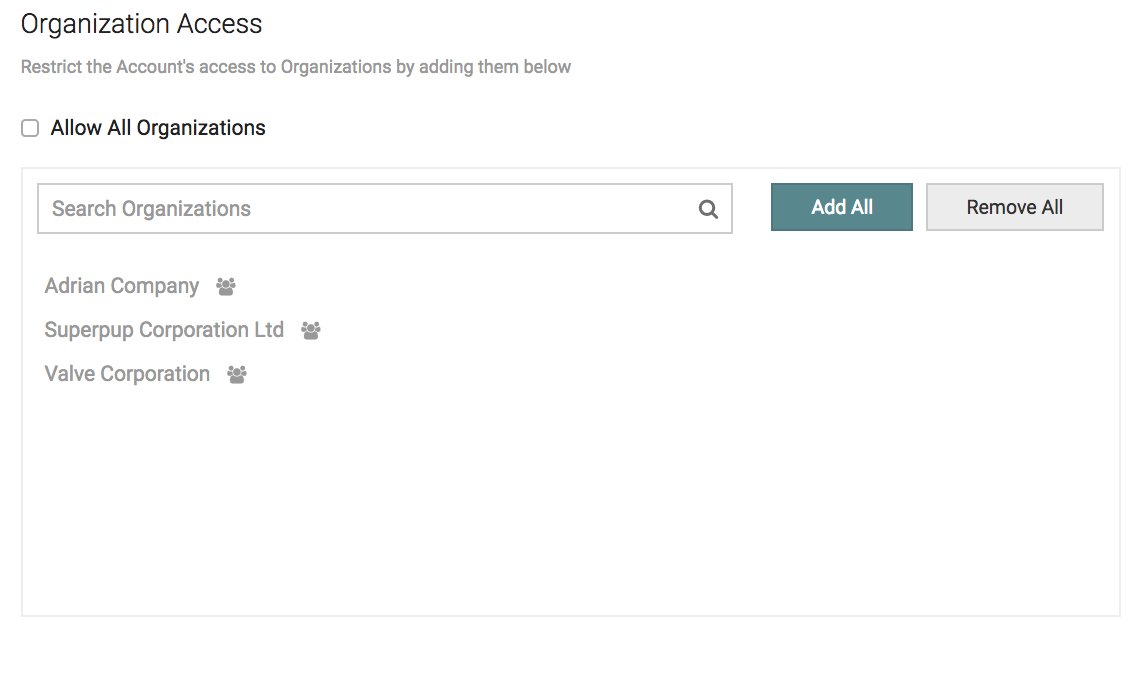Screen dimensions: 1143x681
Task: Select Valve Corporation from the list
Action: coord(127,374)
